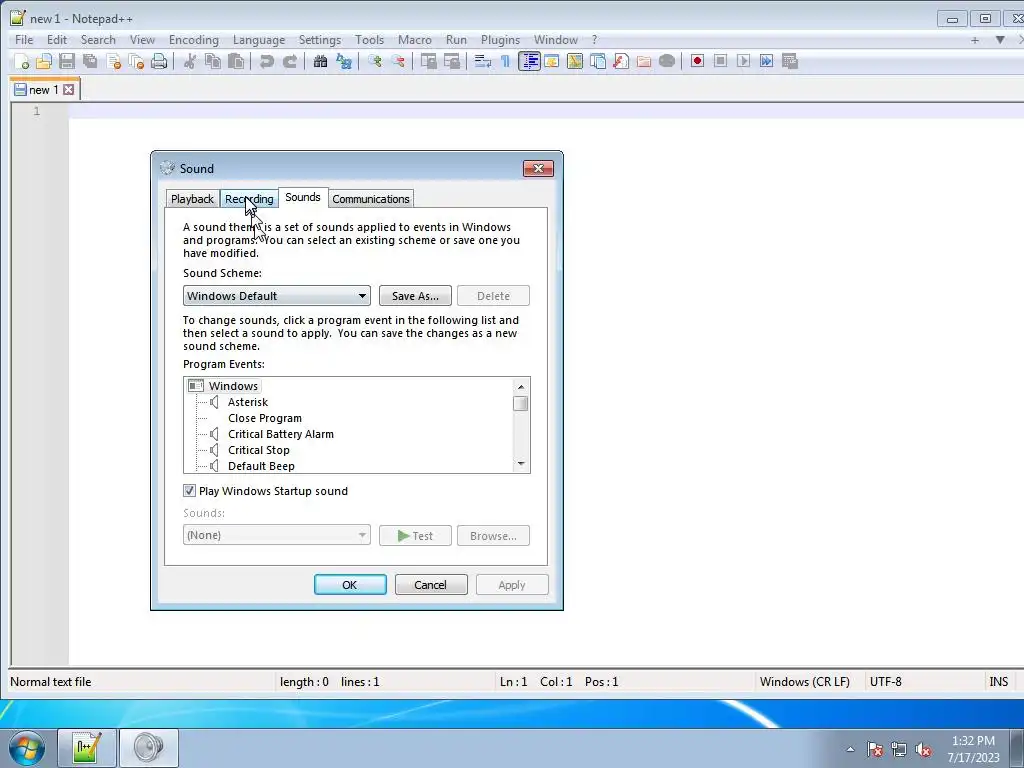Screen dimensions: 1024x768
Task: Open the Windows Start menu
Action: pos(25,748)
